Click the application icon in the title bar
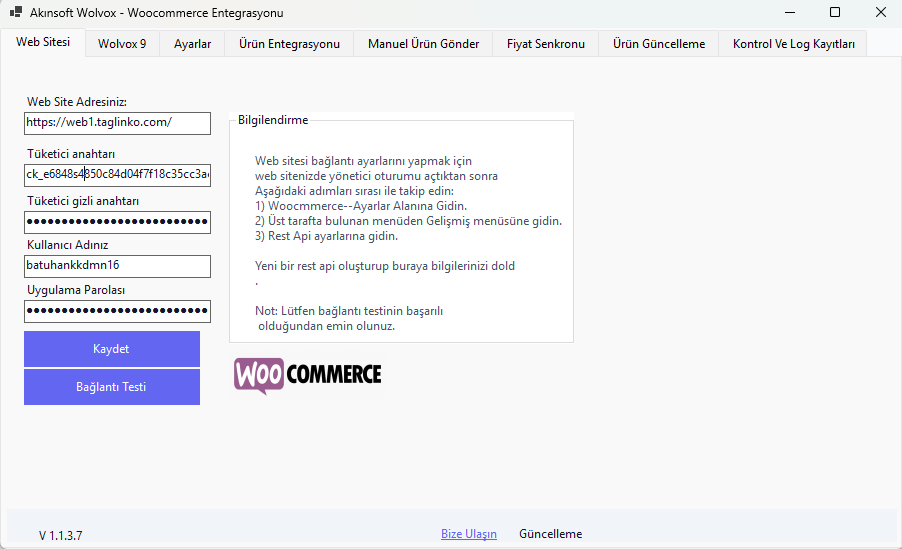 point(16,12)
